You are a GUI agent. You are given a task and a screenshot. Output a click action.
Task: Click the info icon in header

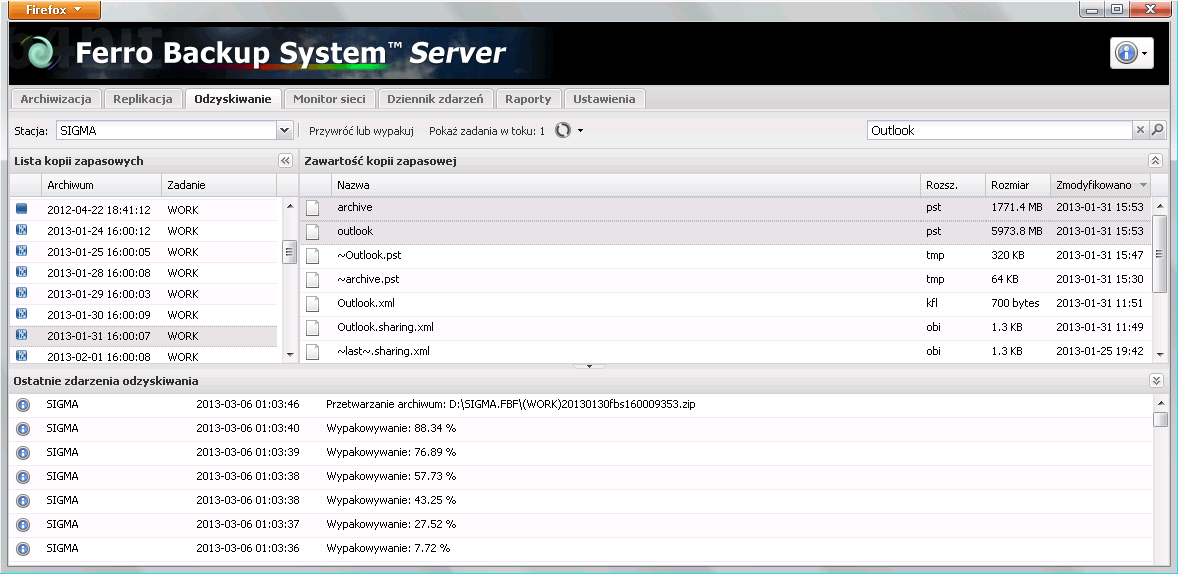pyautogui.click(x=1126, y=54)
